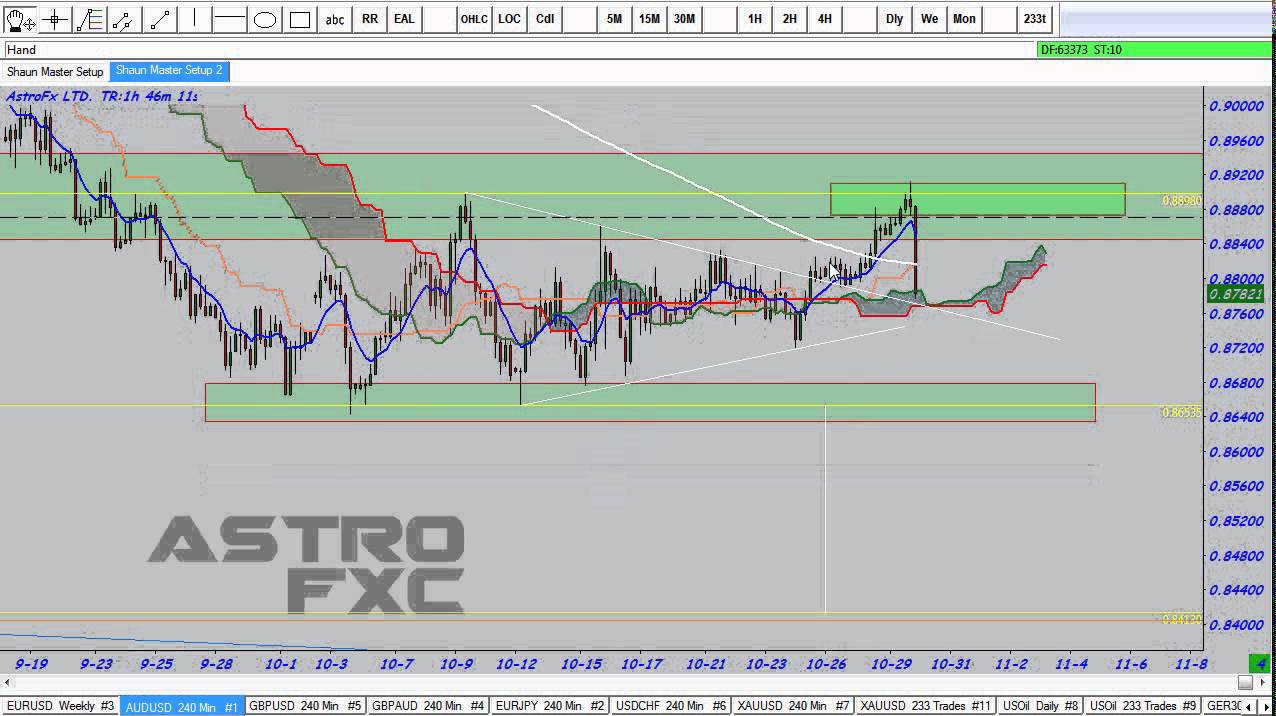Choose the Fibonacci fan drawing tool
This screenshot has height=716, width=1276.
(x=90, y=19)
